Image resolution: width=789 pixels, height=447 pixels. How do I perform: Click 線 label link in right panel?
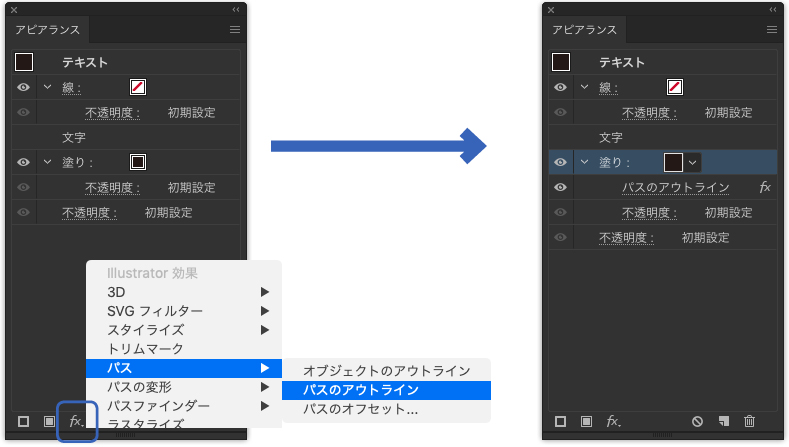[x=608, y=88]
